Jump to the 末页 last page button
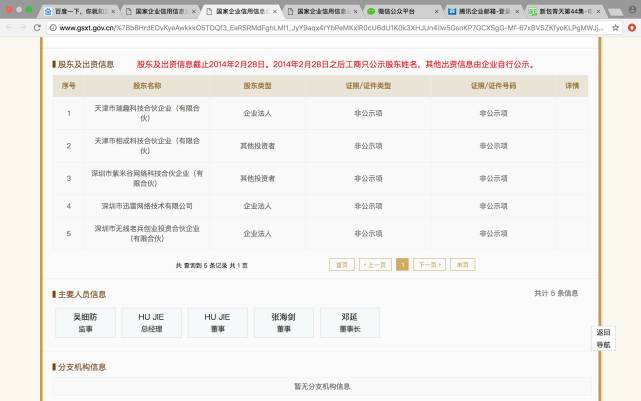Viewport: 641px width, 401px height. (462, 265)
